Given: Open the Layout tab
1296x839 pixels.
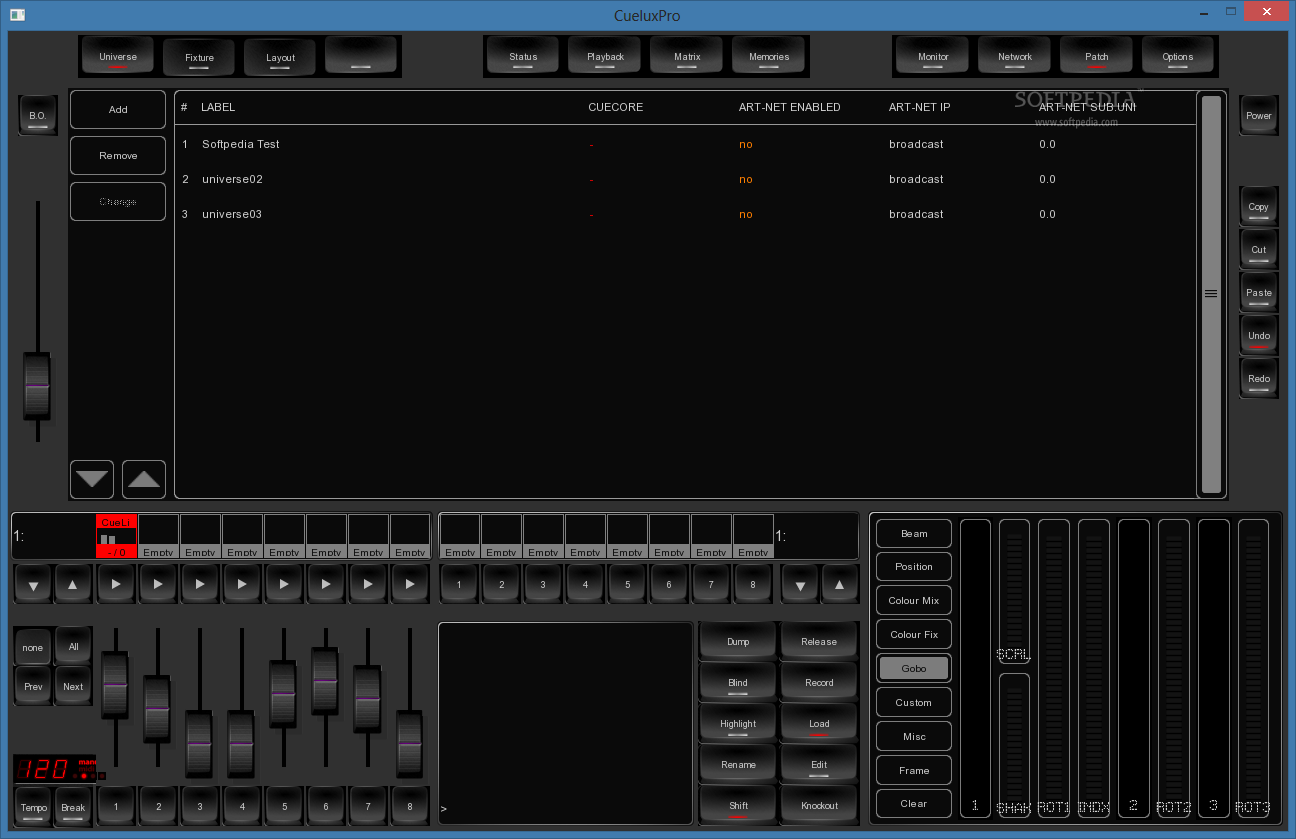Looking at the screenshot, I should tap(280, 57).
